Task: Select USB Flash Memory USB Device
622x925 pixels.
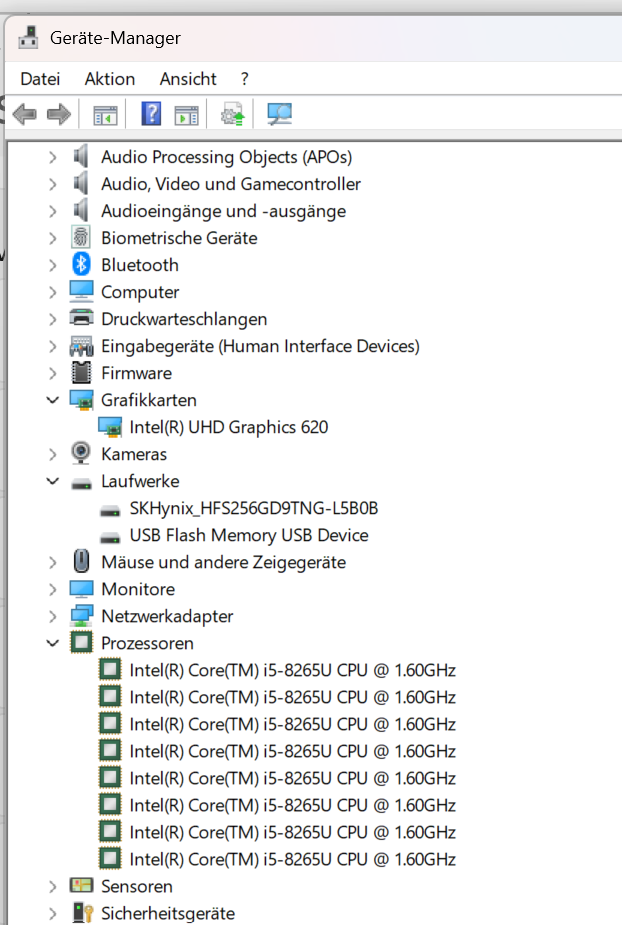Action: coord(249,535)
